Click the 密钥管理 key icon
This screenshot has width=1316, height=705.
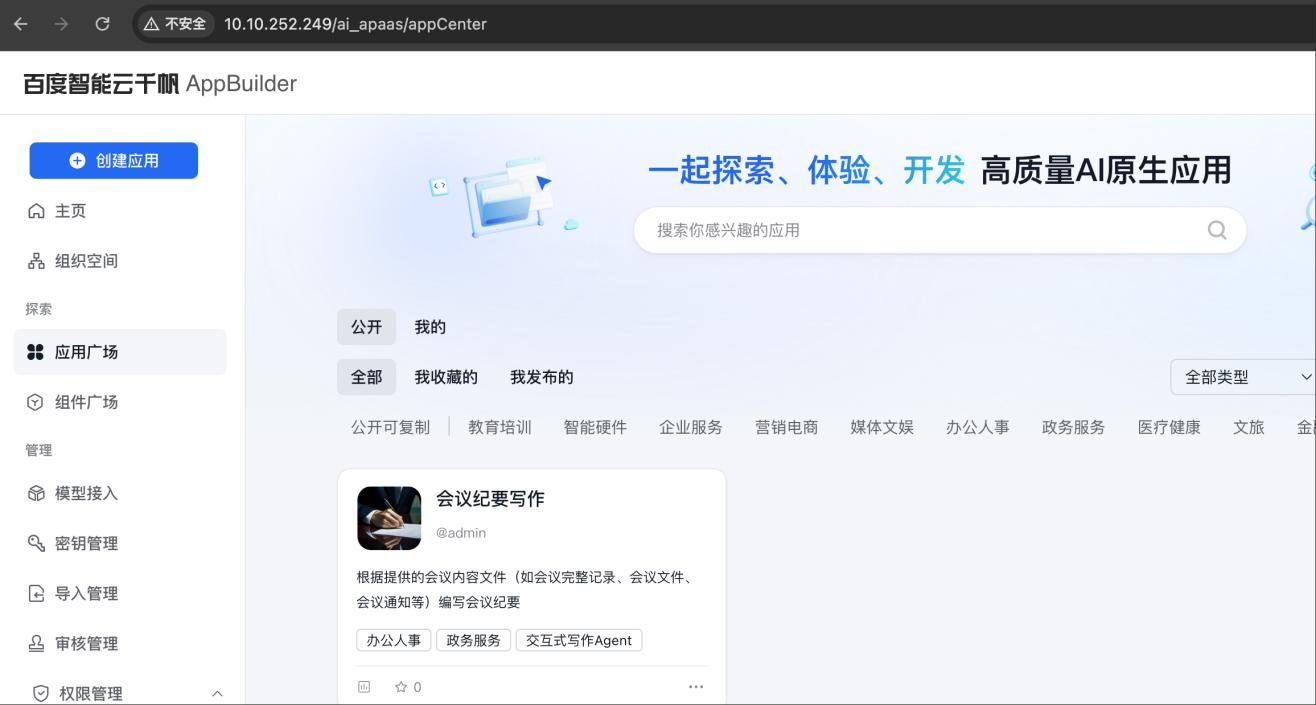37,543
